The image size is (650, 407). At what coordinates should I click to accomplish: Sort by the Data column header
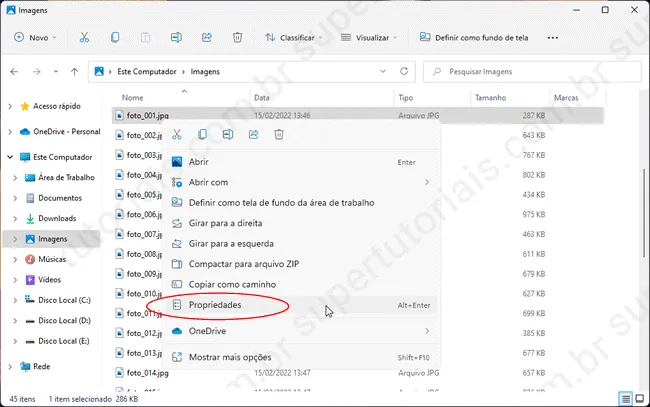pyautogui.click(x=262, y=98)
